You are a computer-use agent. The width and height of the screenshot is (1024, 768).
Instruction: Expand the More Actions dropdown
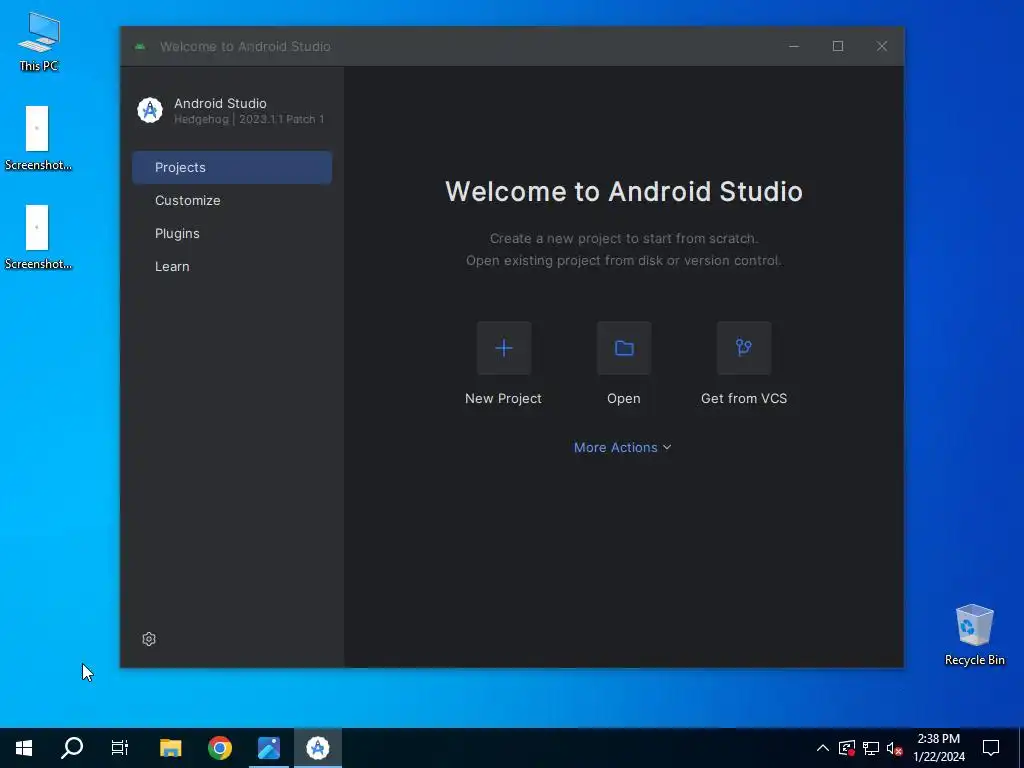pos(622,447)
